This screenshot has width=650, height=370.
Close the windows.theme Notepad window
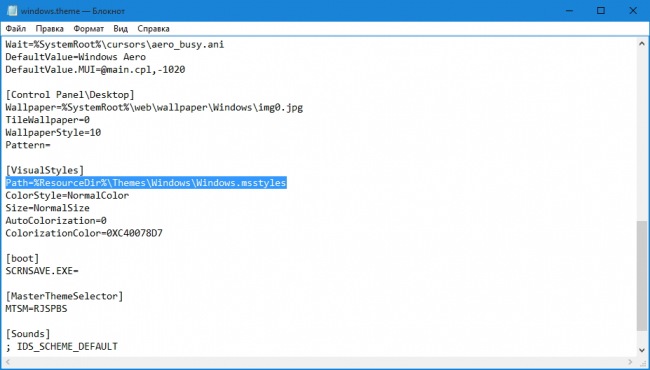633,11
